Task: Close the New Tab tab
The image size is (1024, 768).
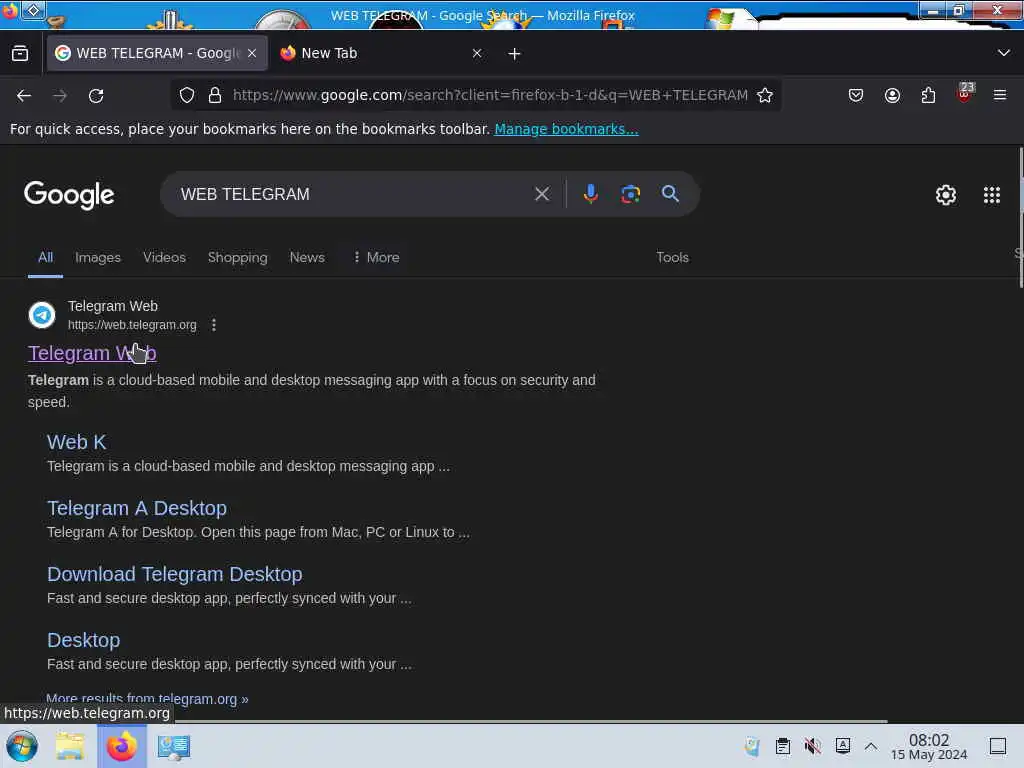Action: click(x=477, y=53)
